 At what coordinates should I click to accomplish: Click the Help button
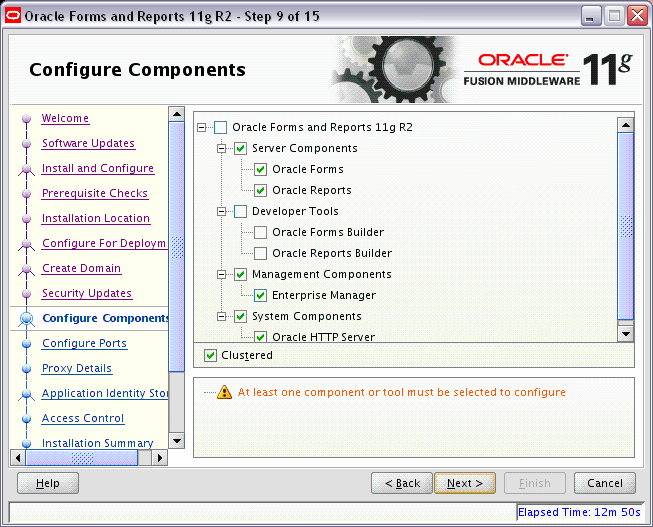(x=48, y=483)
